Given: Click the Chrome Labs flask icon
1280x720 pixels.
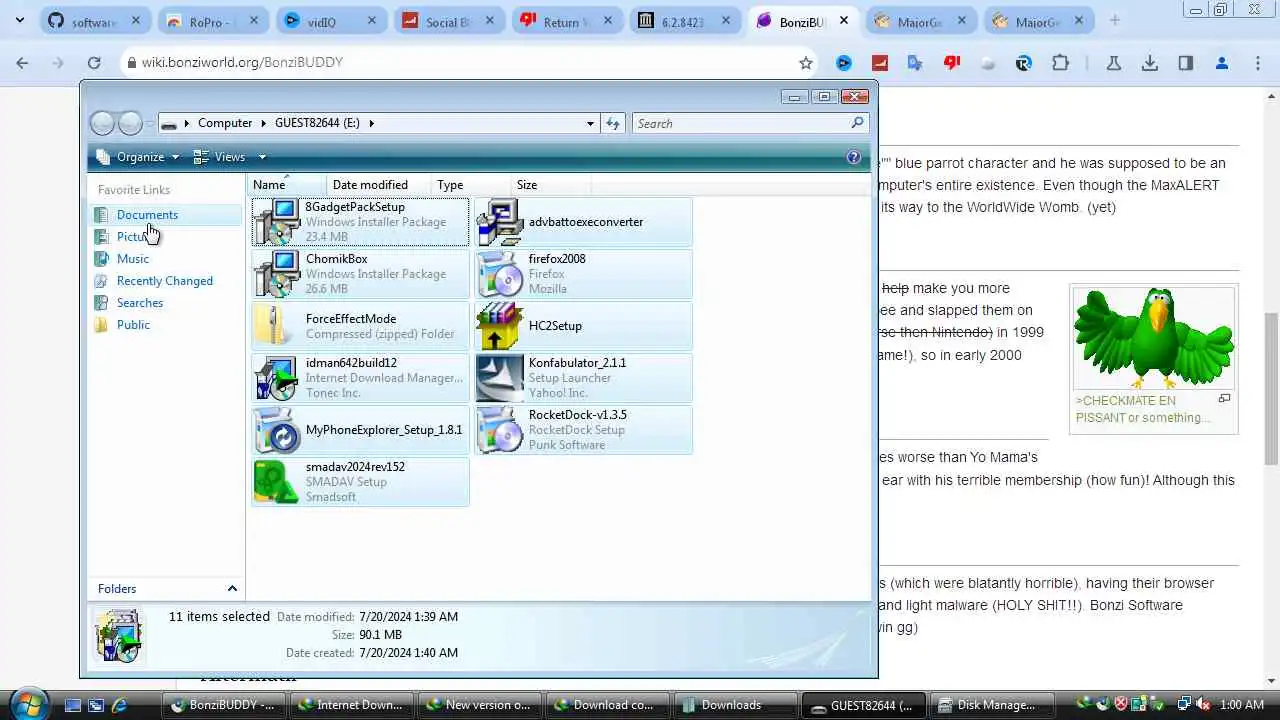Looking at the screenshot, I should (1113, 62).
